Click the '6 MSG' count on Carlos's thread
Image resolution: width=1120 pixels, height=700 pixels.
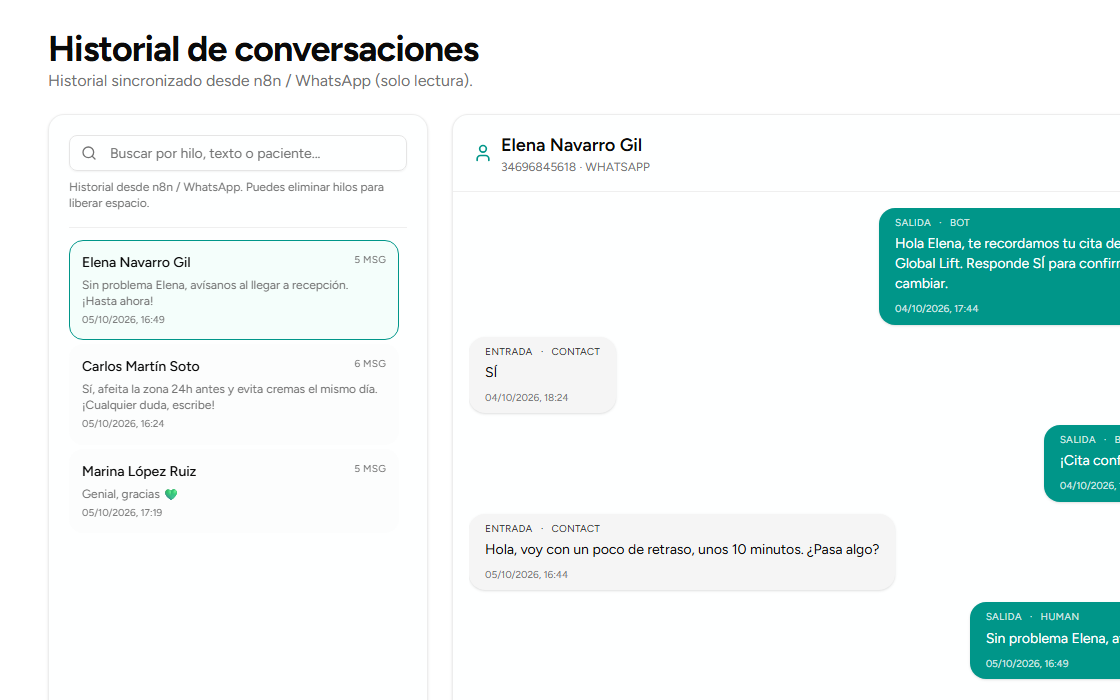point(370,364)
